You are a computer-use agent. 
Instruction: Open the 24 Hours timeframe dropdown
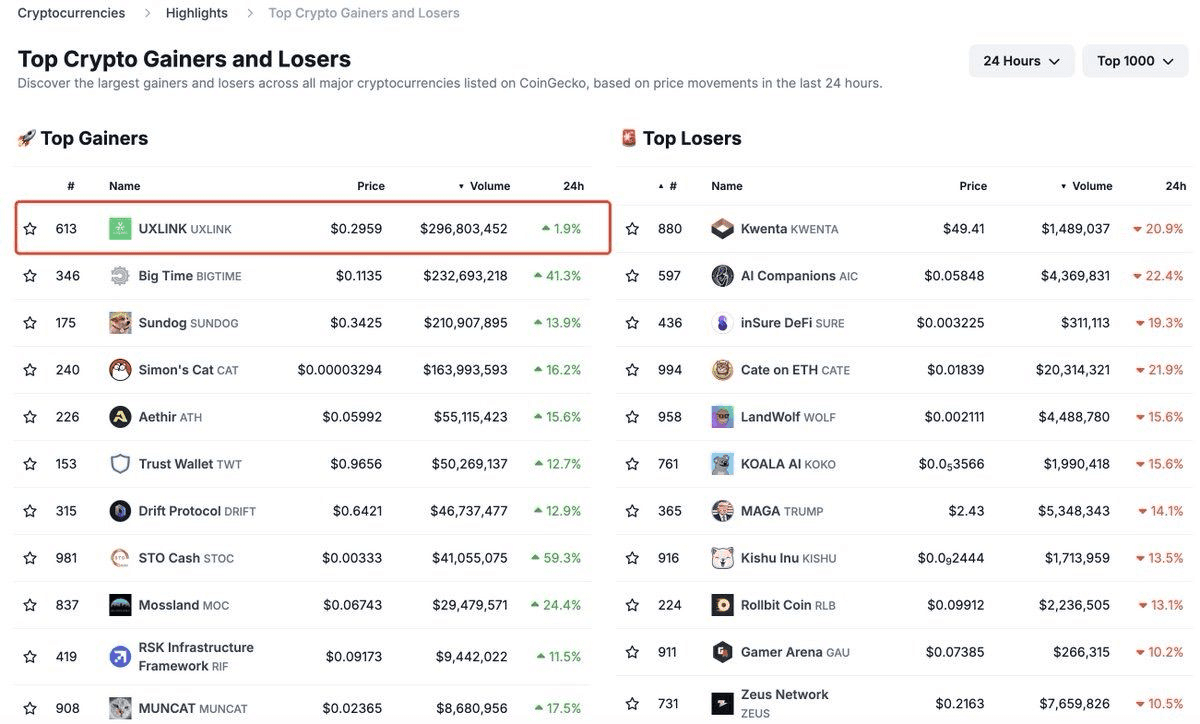(1022, 61)
